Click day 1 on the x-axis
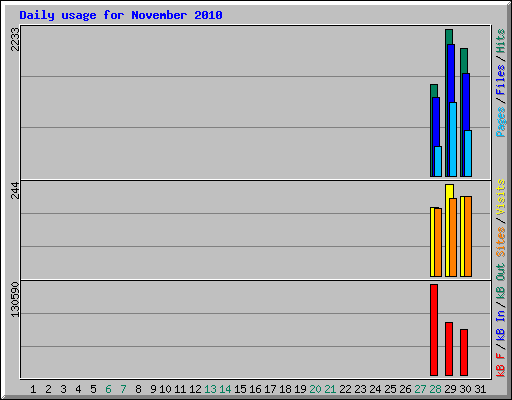The height and width of the screenshot is (400, 512). [x=33, y=389]
